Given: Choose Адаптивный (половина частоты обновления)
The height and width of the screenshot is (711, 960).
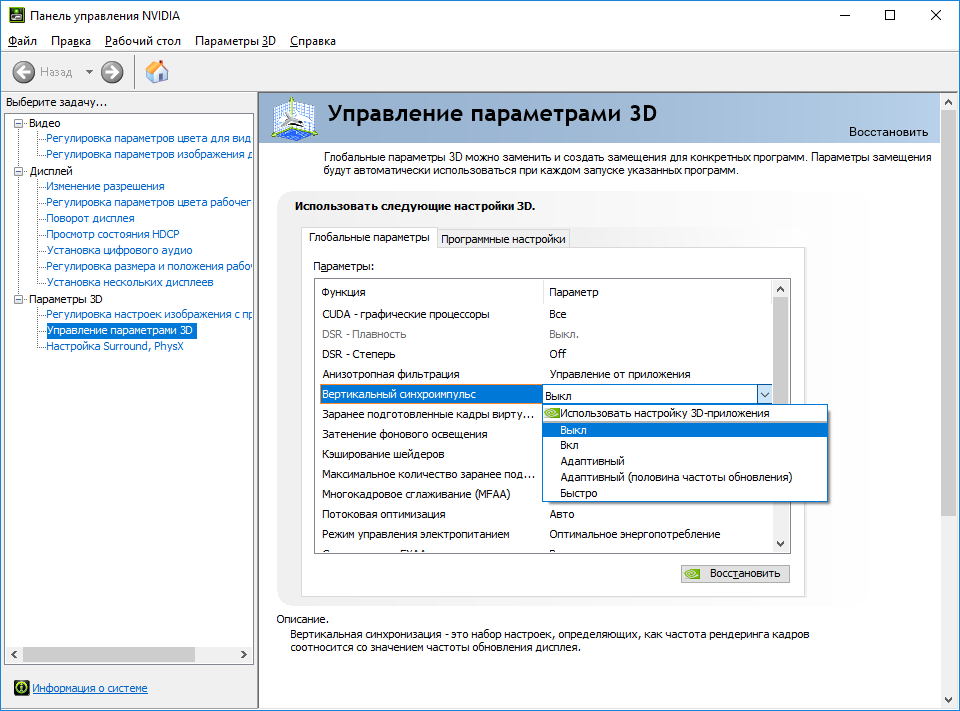Looking at the screenshot, I should coord(685,477).
